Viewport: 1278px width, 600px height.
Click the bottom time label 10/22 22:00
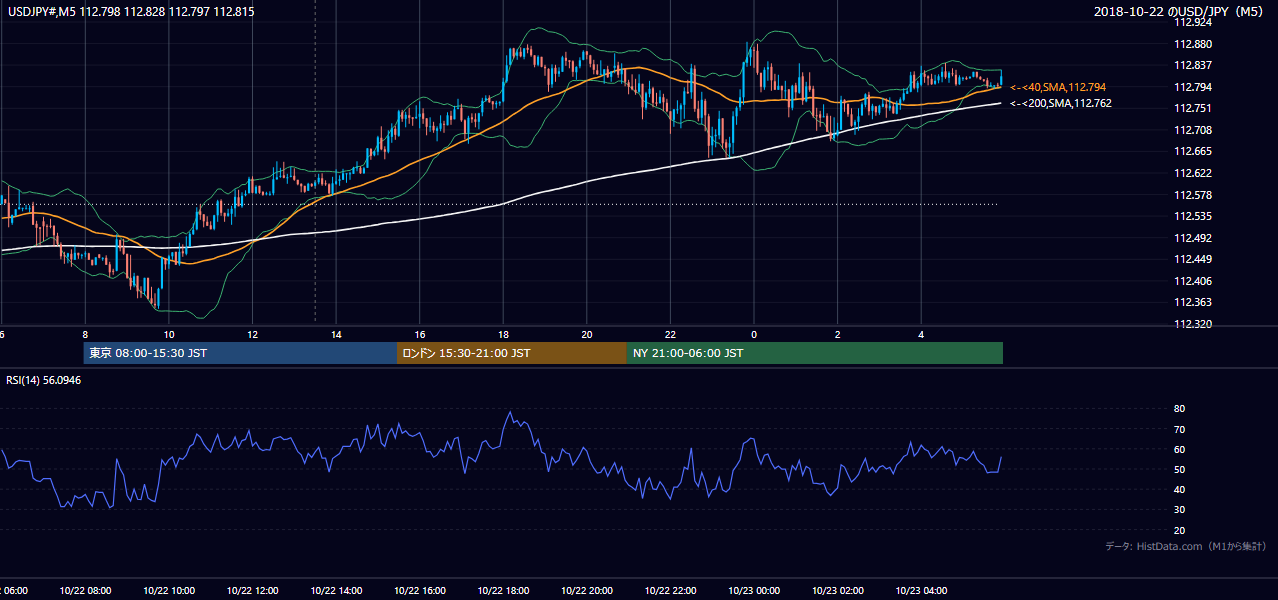click(x=670, y=591)
